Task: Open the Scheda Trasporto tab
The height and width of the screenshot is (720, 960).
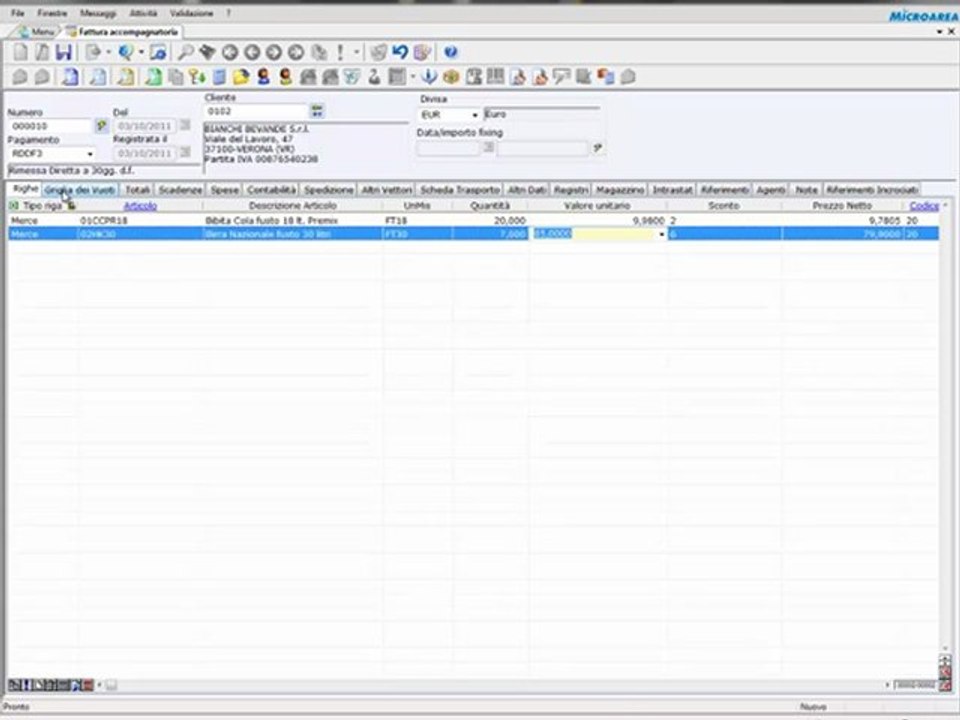Action: coord(460,190)
